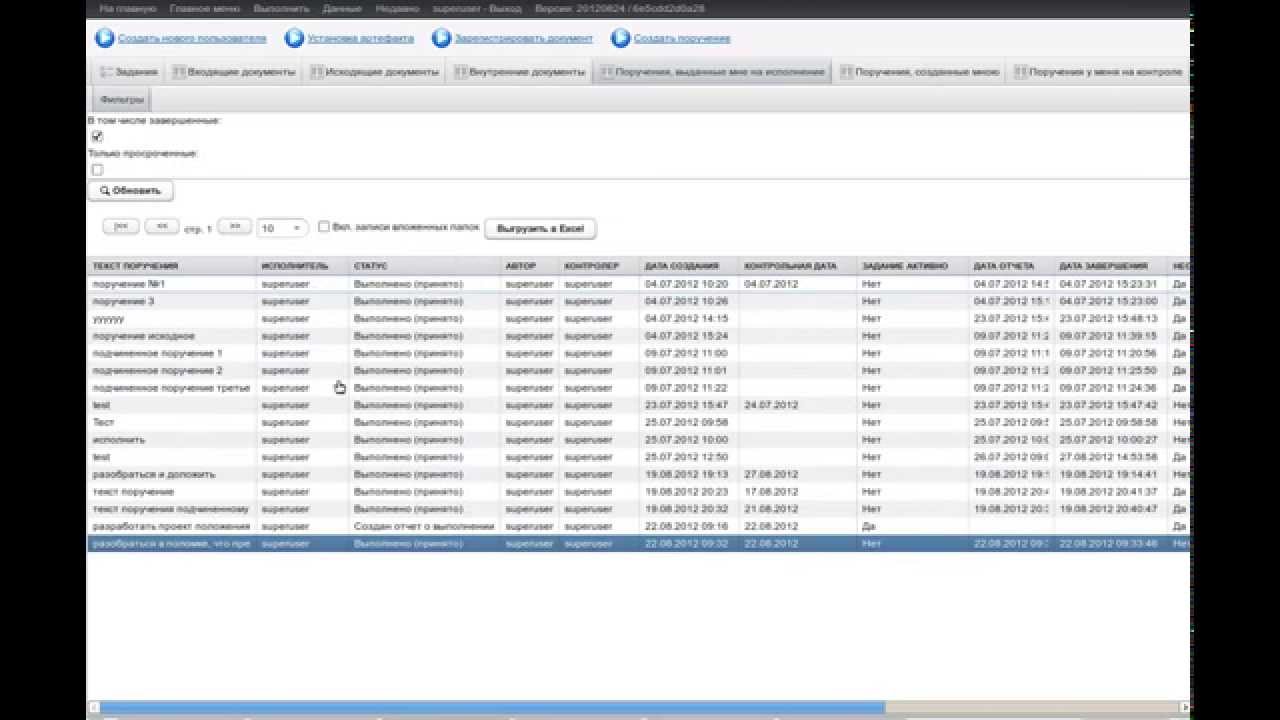Click the blue arrow icon beside 'Зарегистрировать документ'
Image resolution: width=1280 pixels, height=720 pixels.
pyautogui.click(x=442, y=38)
